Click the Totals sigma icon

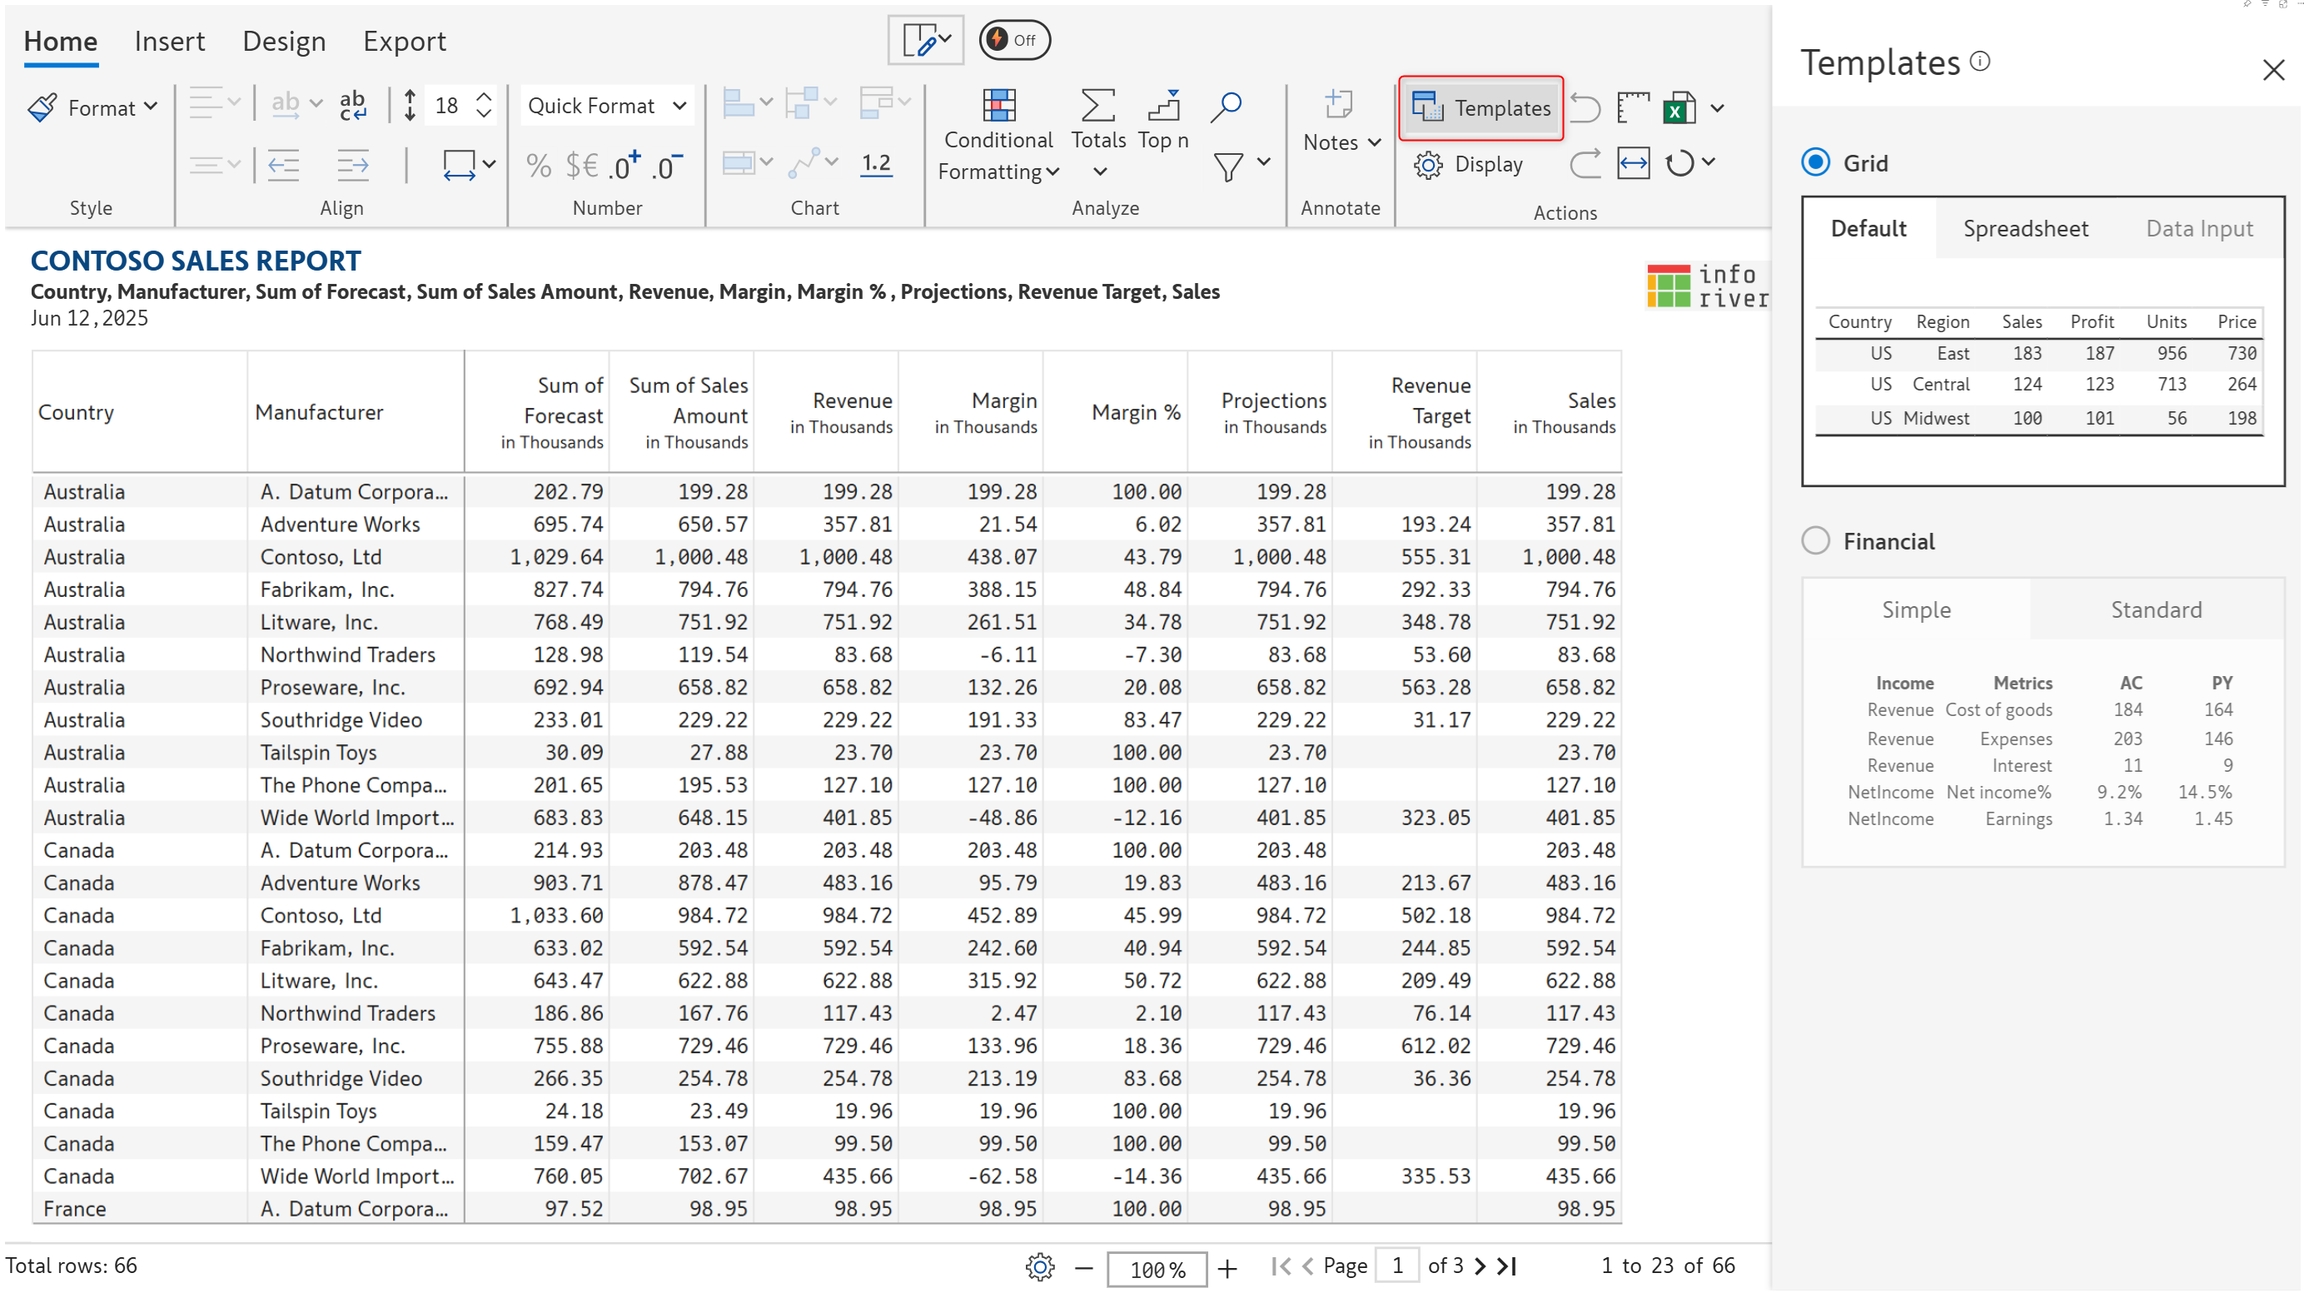1097,106
